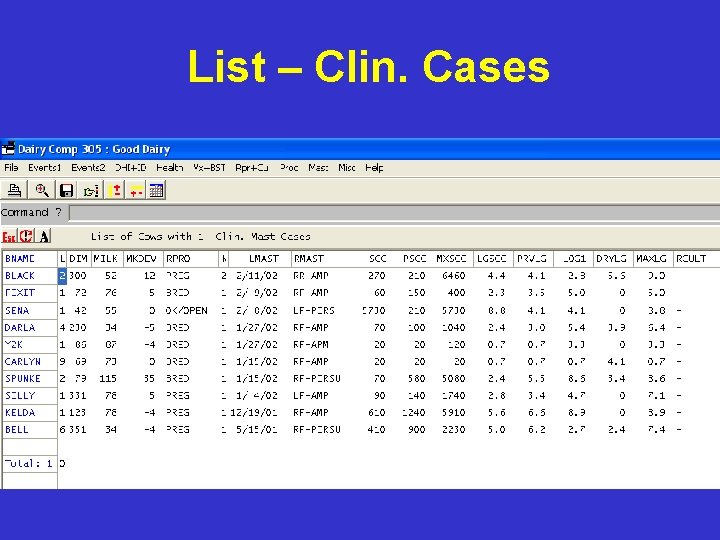
Task: Click the LGSCC column header
Action: (x=493, y=259)
